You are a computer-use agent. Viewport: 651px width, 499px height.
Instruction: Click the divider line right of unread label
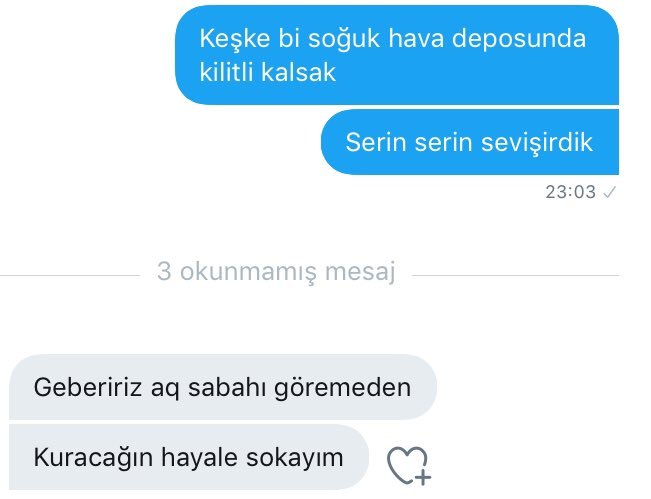click(516, 275)
